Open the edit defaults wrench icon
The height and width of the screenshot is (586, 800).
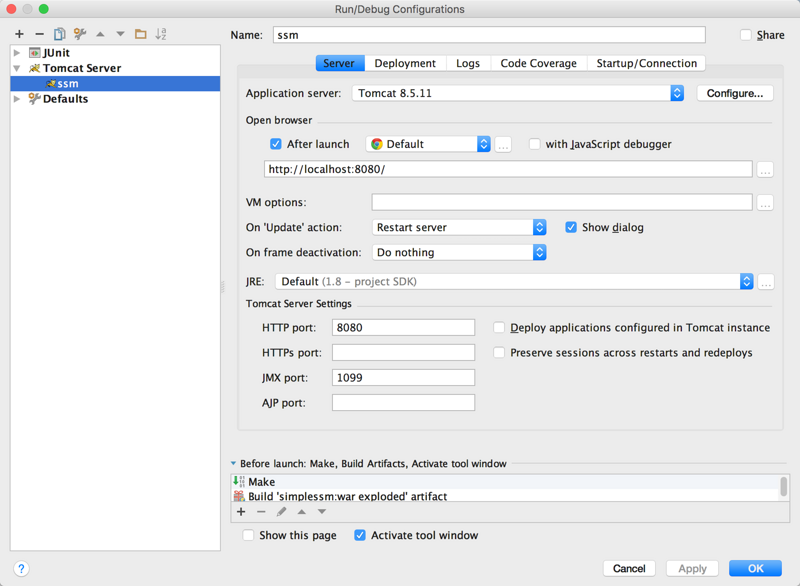point(80,34)
